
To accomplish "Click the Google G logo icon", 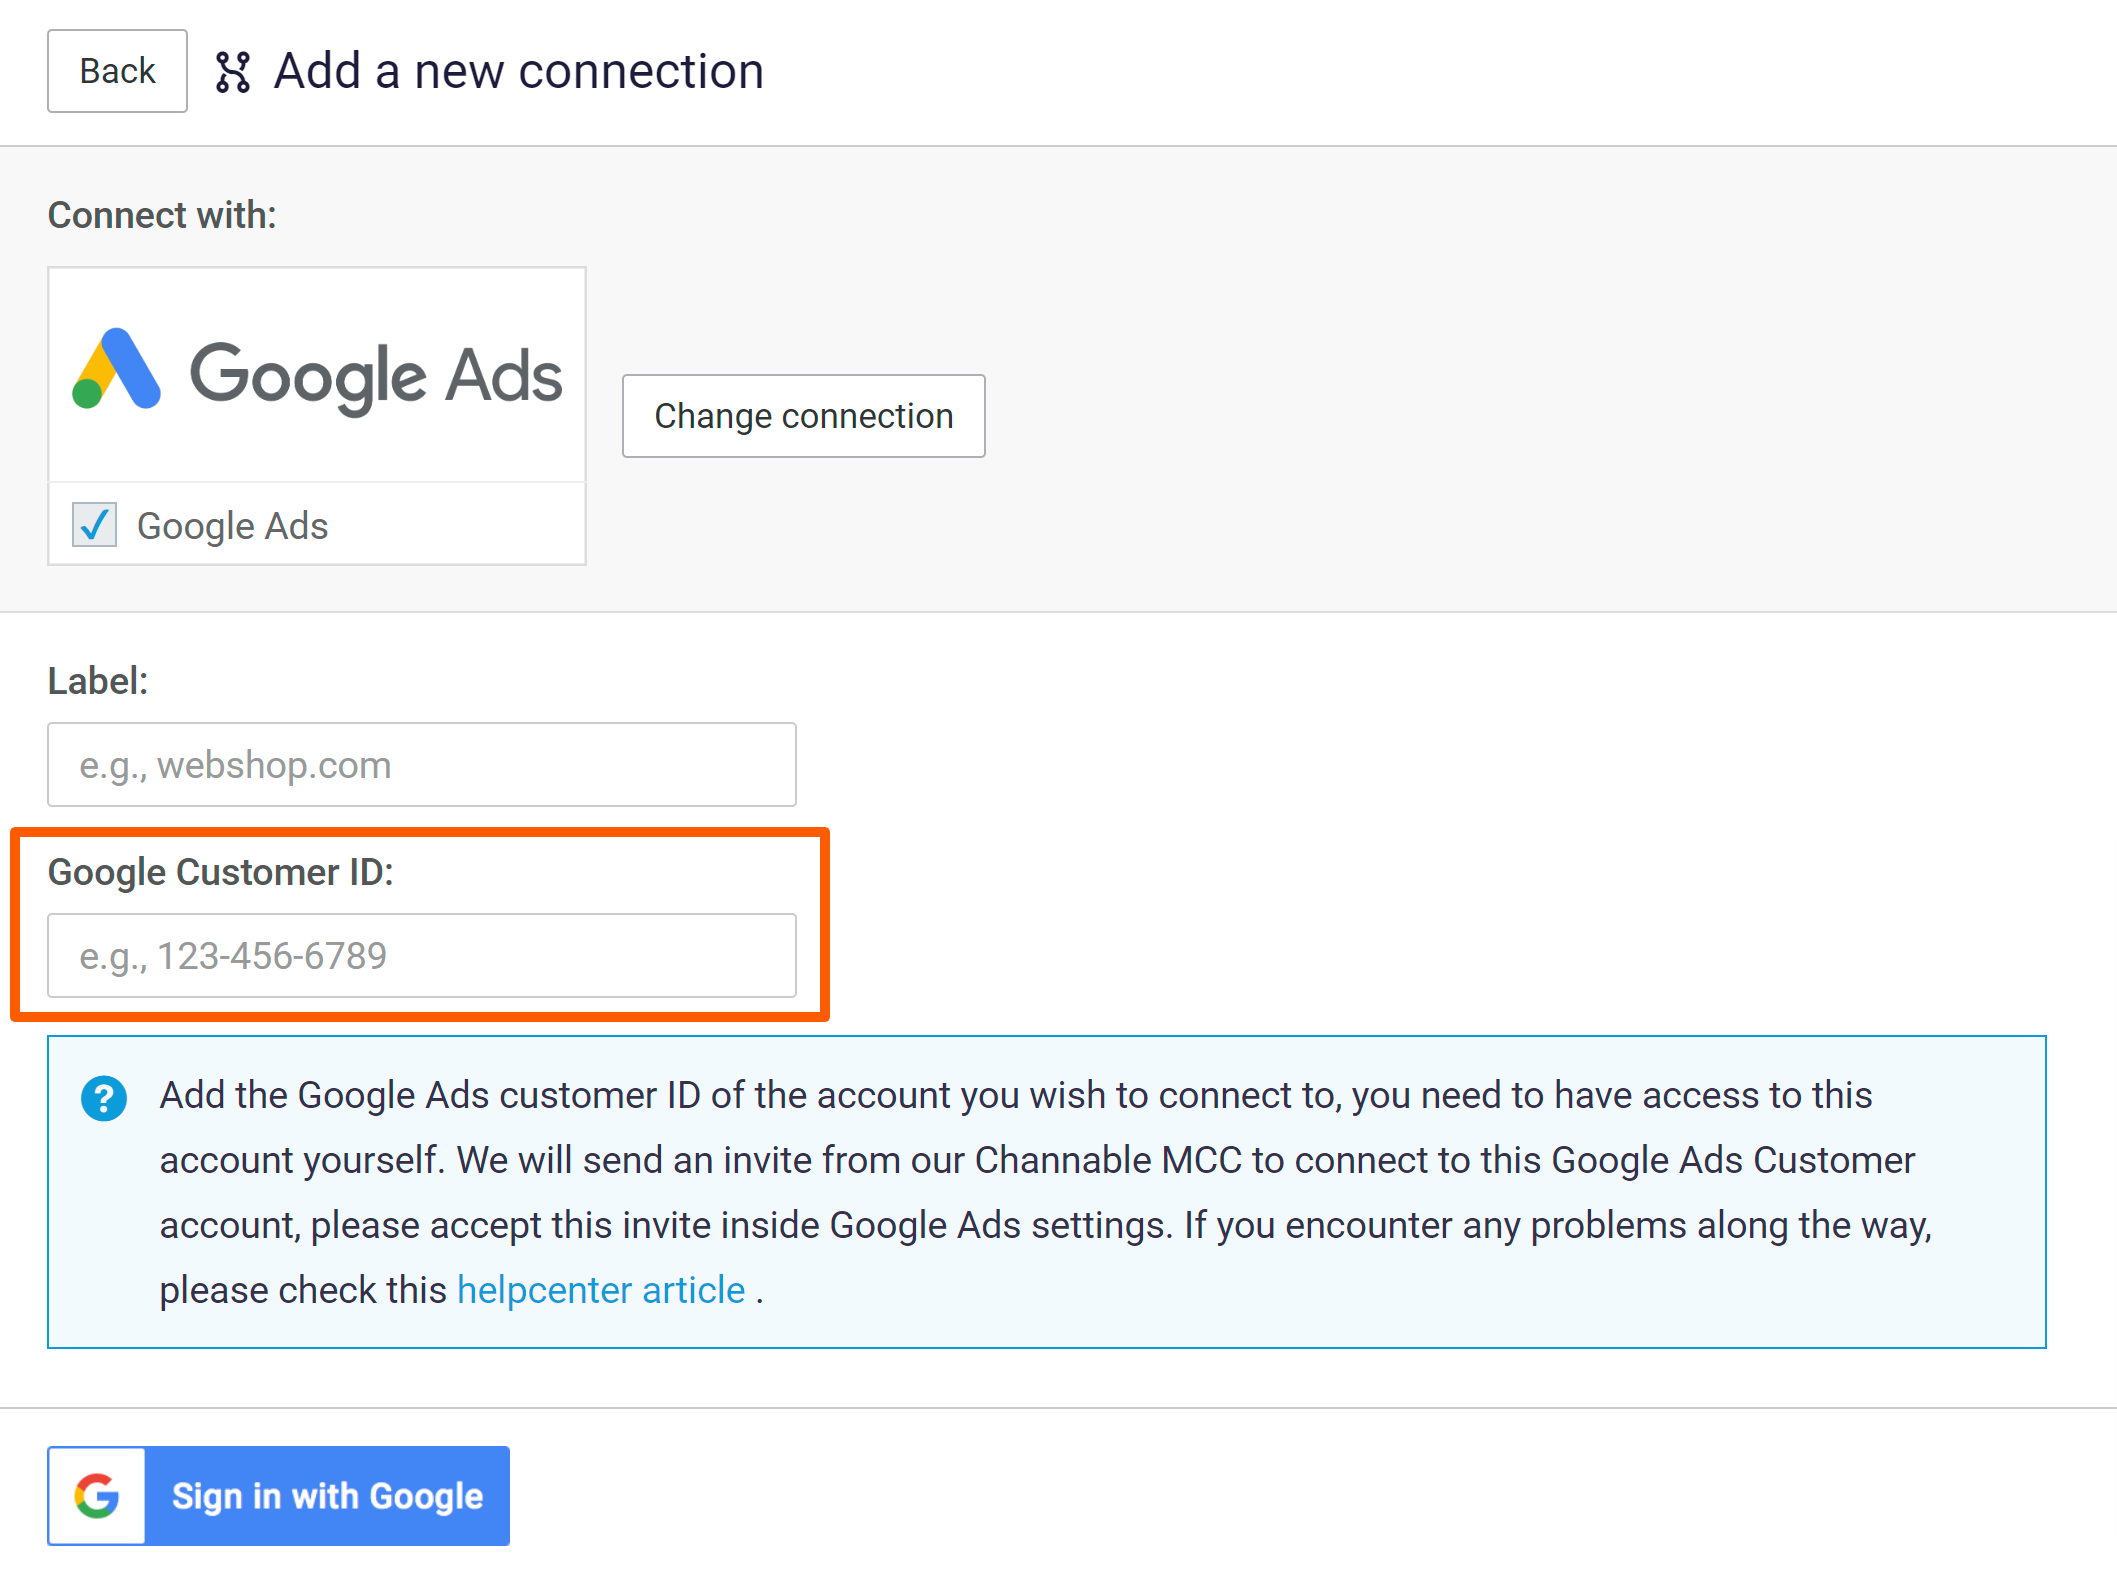I will (x=97, y=1495).
